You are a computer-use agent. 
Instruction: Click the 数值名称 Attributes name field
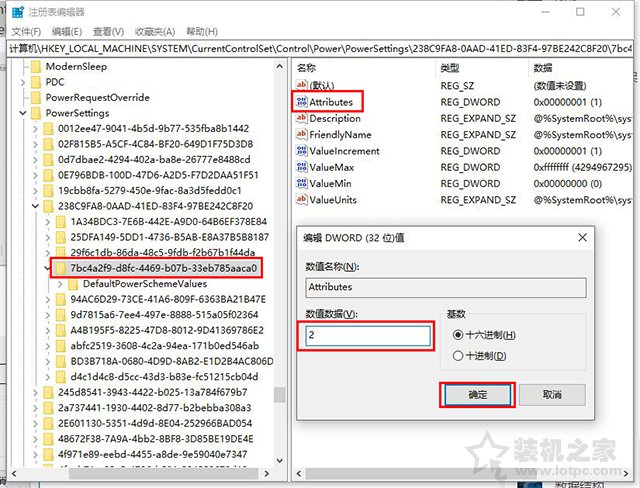pyautogui.click(x=446, y=287)
